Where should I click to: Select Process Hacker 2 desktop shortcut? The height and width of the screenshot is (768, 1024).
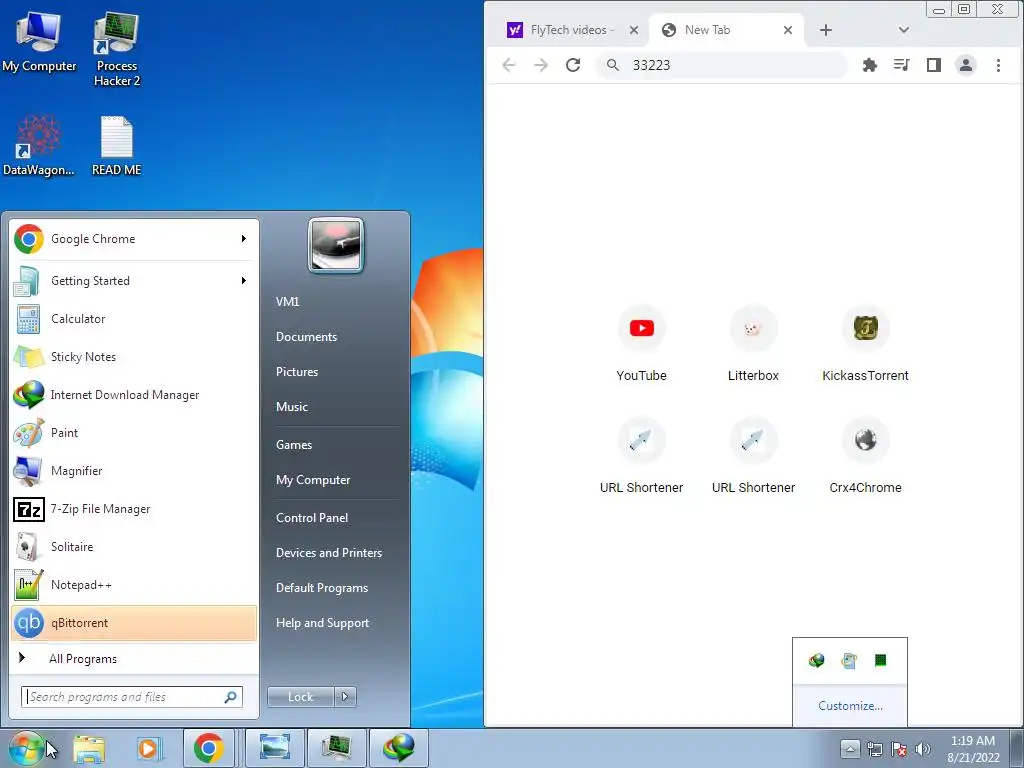point(116,49)
